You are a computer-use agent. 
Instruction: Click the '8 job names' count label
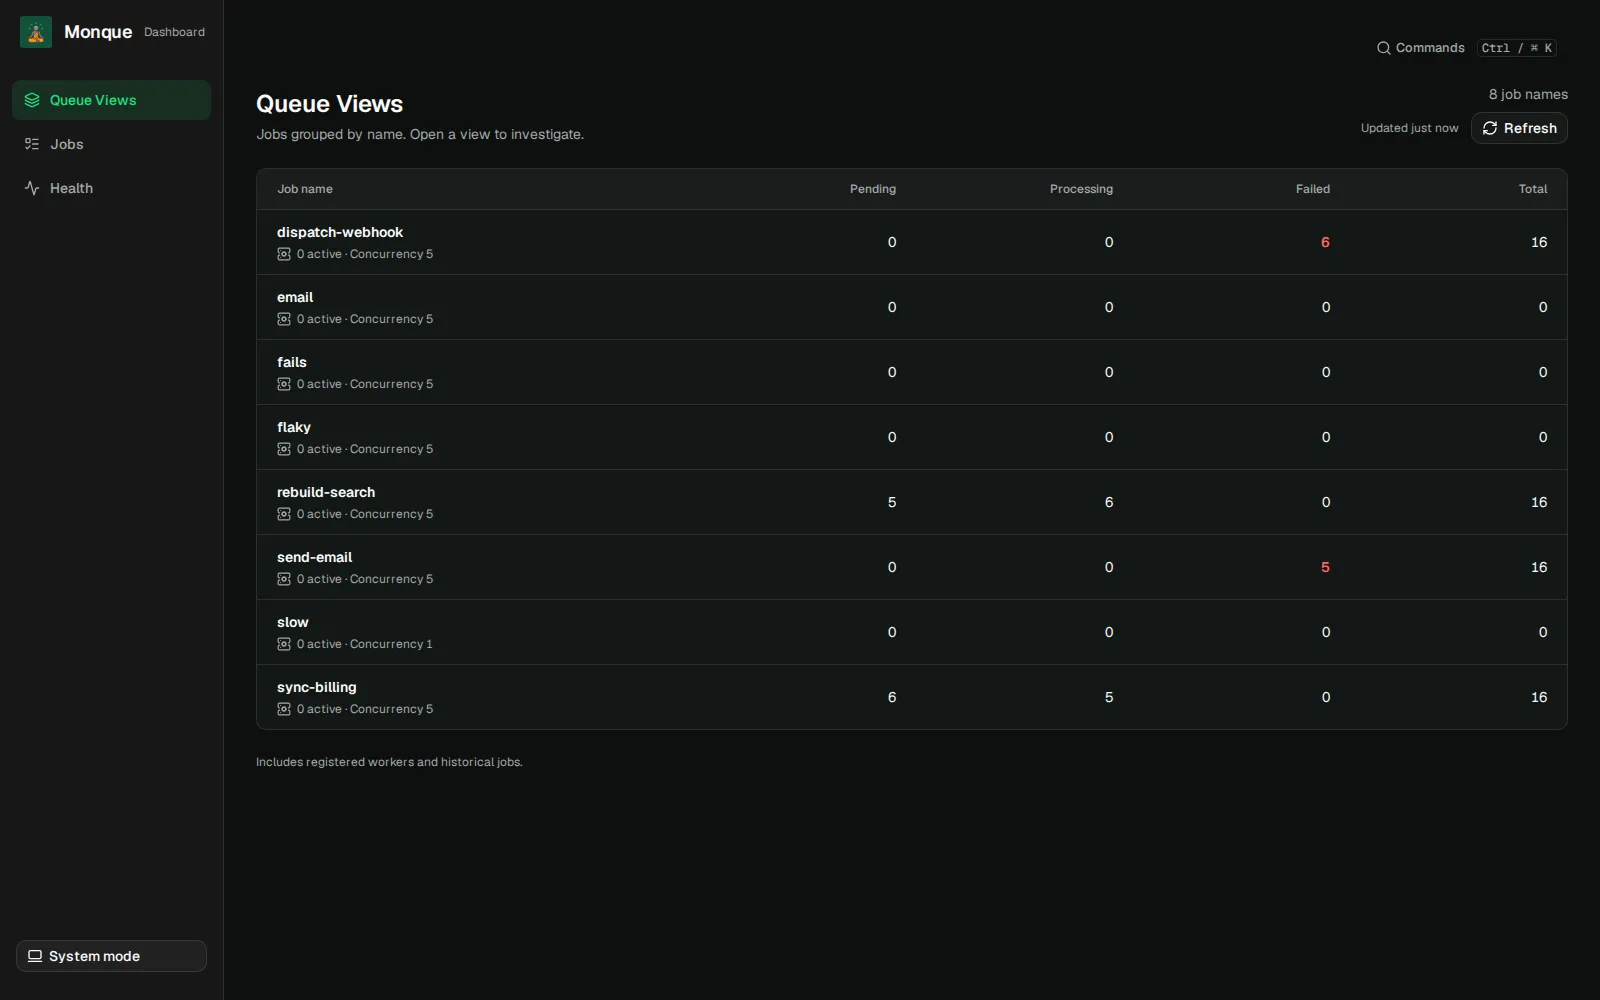coord(1528,94)
